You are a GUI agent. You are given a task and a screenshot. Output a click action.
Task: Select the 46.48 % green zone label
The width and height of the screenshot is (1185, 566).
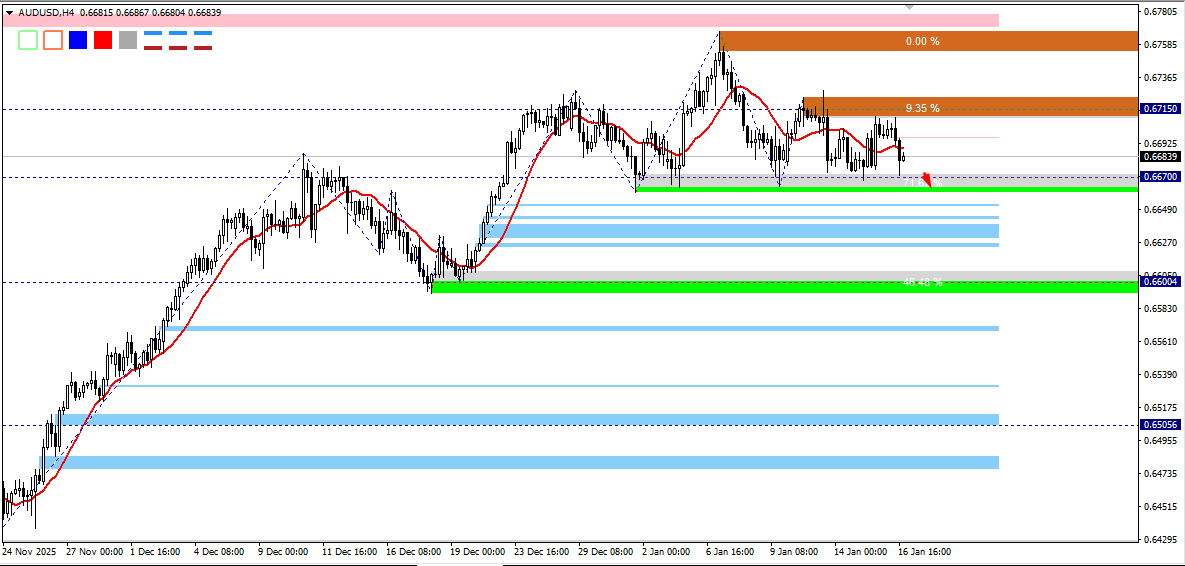coord(922,283)
